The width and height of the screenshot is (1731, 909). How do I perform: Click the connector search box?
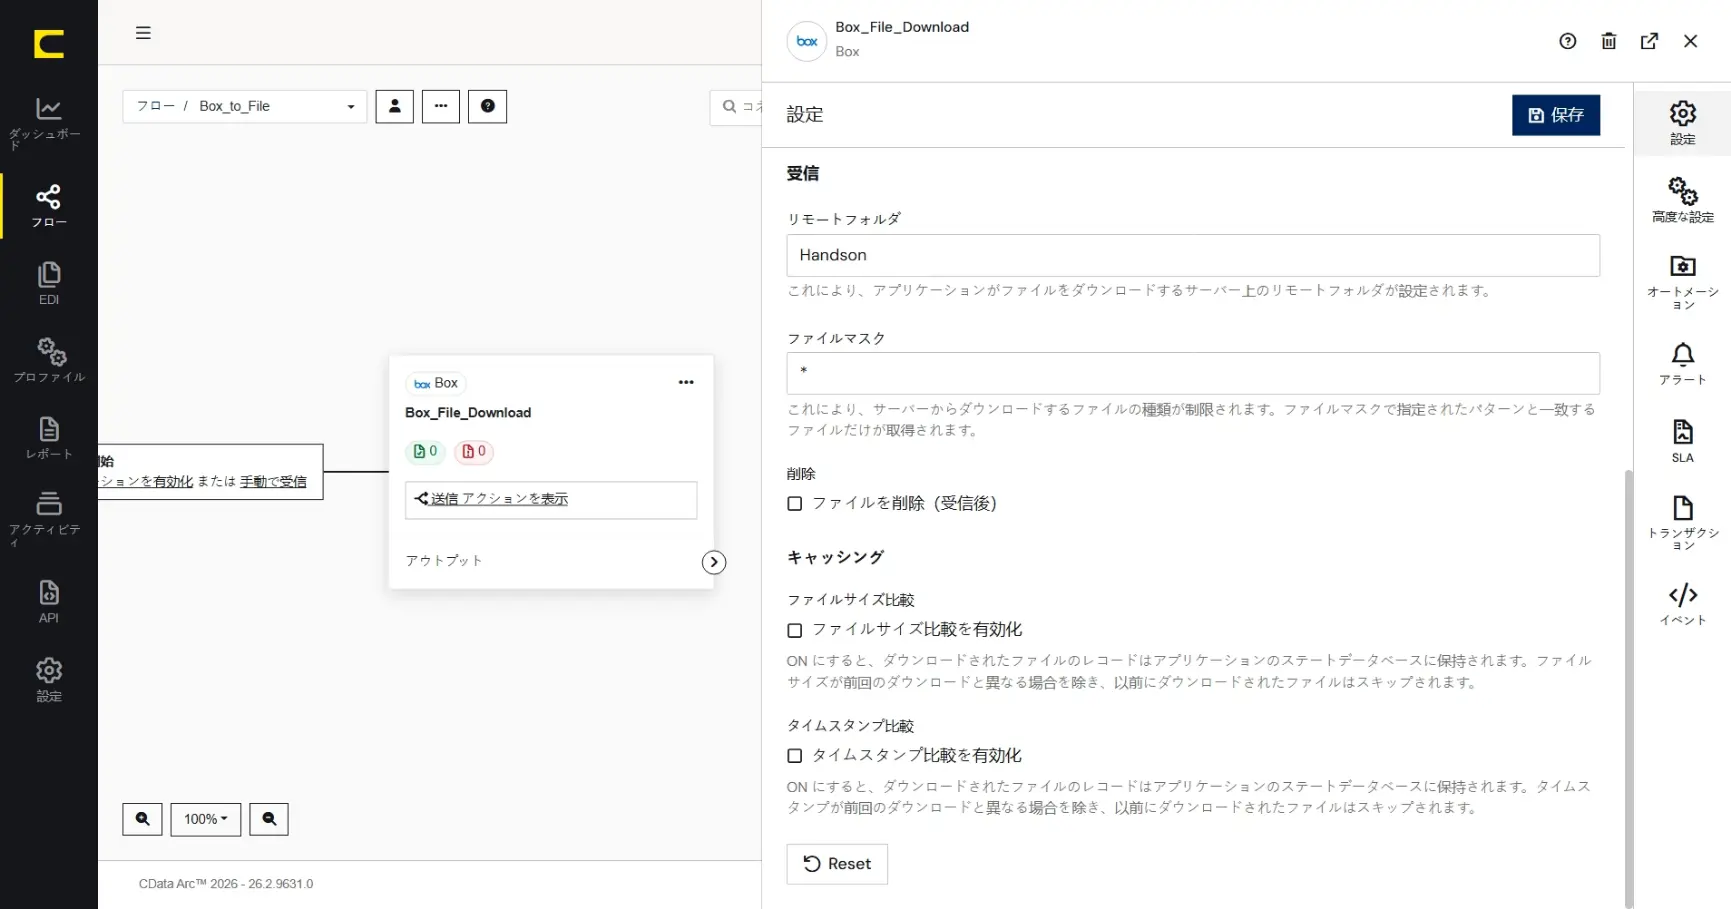pos(737,106)
